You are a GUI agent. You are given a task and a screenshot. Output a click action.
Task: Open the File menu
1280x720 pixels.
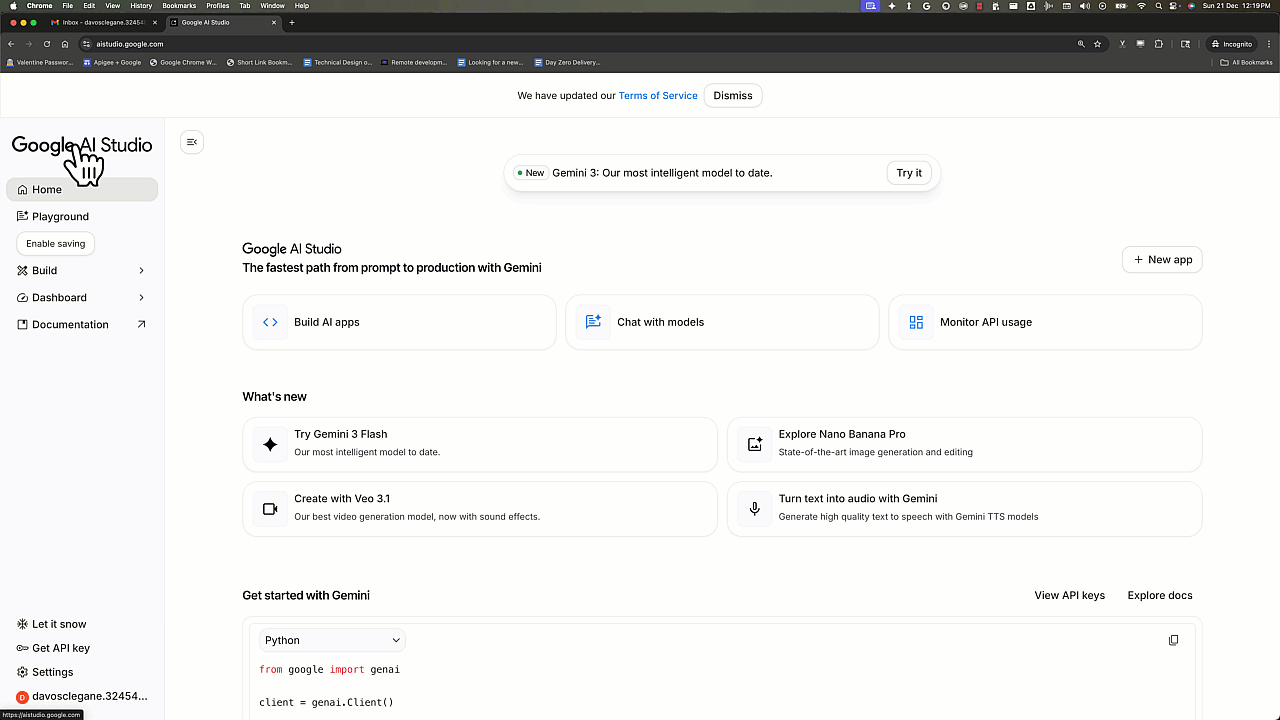tap(68, 6)
